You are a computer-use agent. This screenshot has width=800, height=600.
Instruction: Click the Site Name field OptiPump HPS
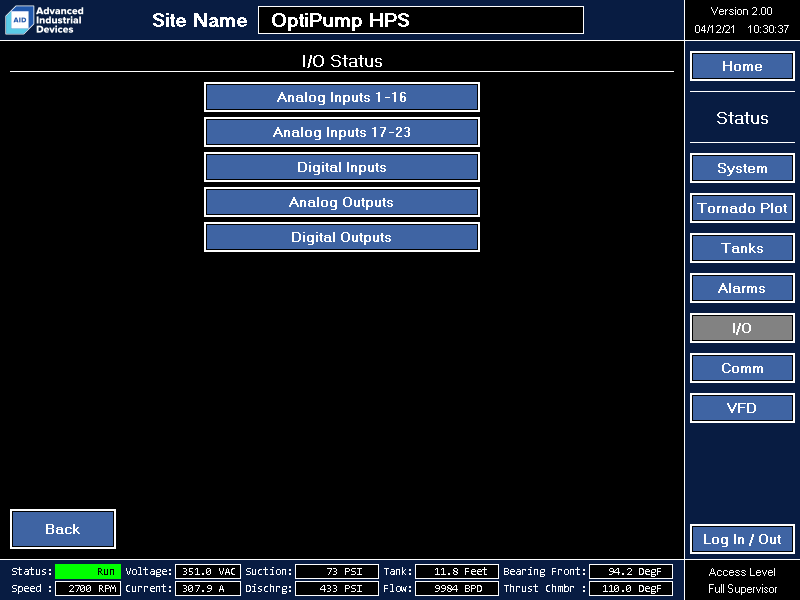click(x=421, y=20)
